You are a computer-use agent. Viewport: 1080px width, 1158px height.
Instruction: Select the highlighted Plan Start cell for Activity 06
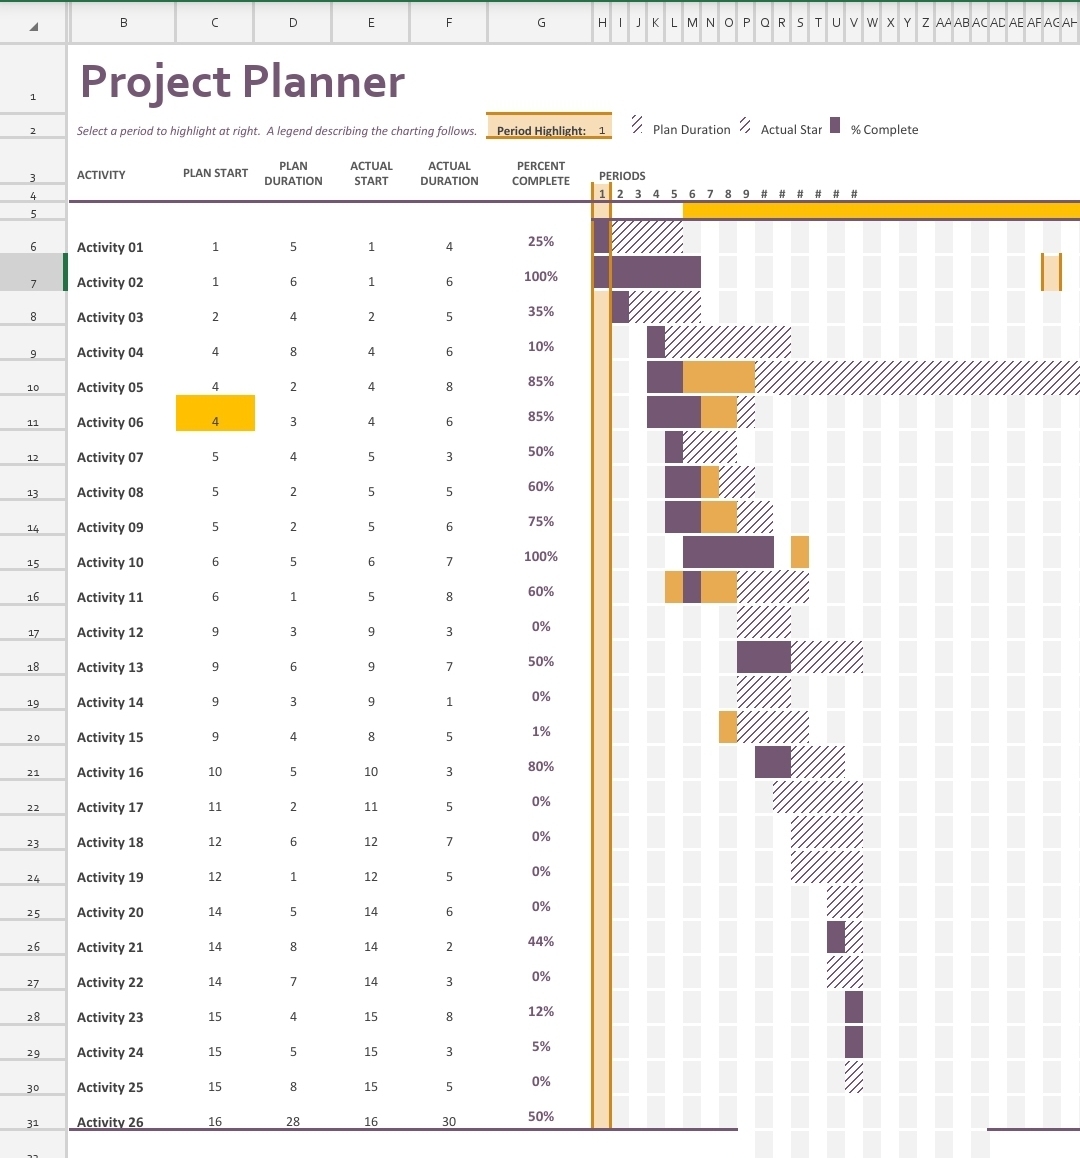click(215, 413)
